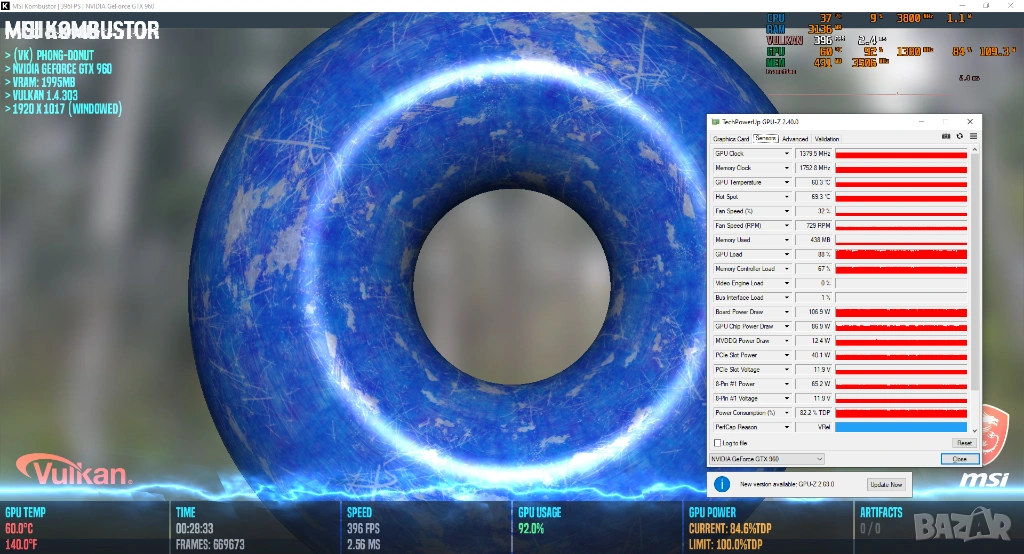Viewport: 1024px width, 554px height.
Task: Click the blue info icon in the update notice
Action: click(x=722, y=484)
